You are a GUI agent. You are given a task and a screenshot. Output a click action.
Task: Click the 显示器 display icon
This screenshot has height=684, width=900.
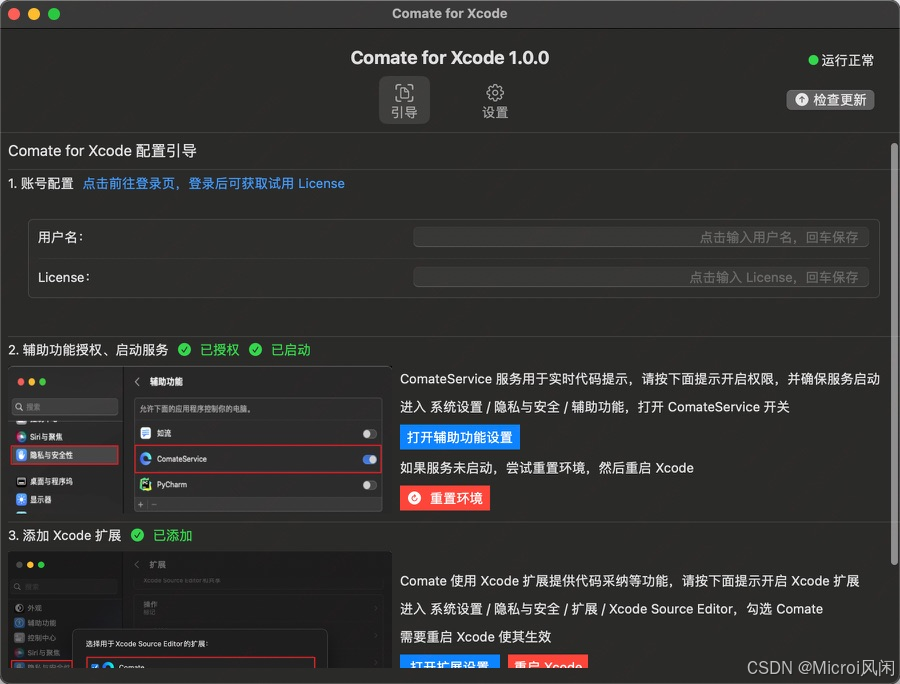(21, 499)
